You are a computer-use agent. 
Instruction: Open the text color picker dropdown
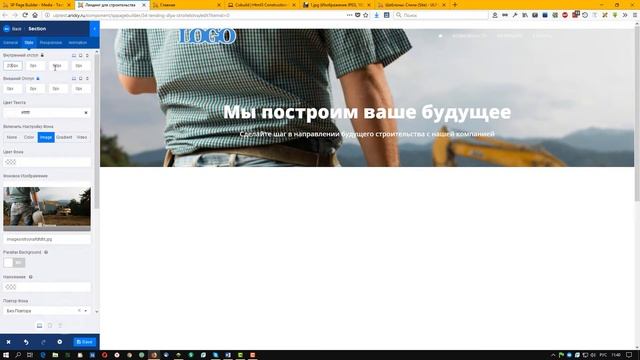pyautogui.click(x=47, y=112)
